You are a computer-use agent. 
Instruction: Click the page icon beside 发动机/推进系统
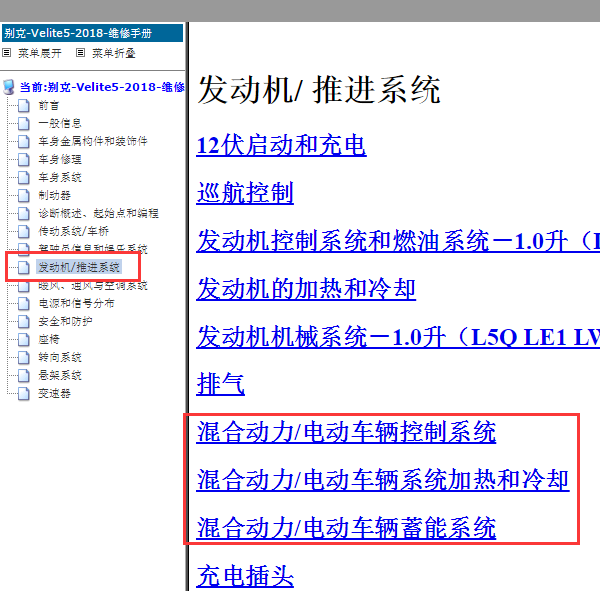coord(24,267)
